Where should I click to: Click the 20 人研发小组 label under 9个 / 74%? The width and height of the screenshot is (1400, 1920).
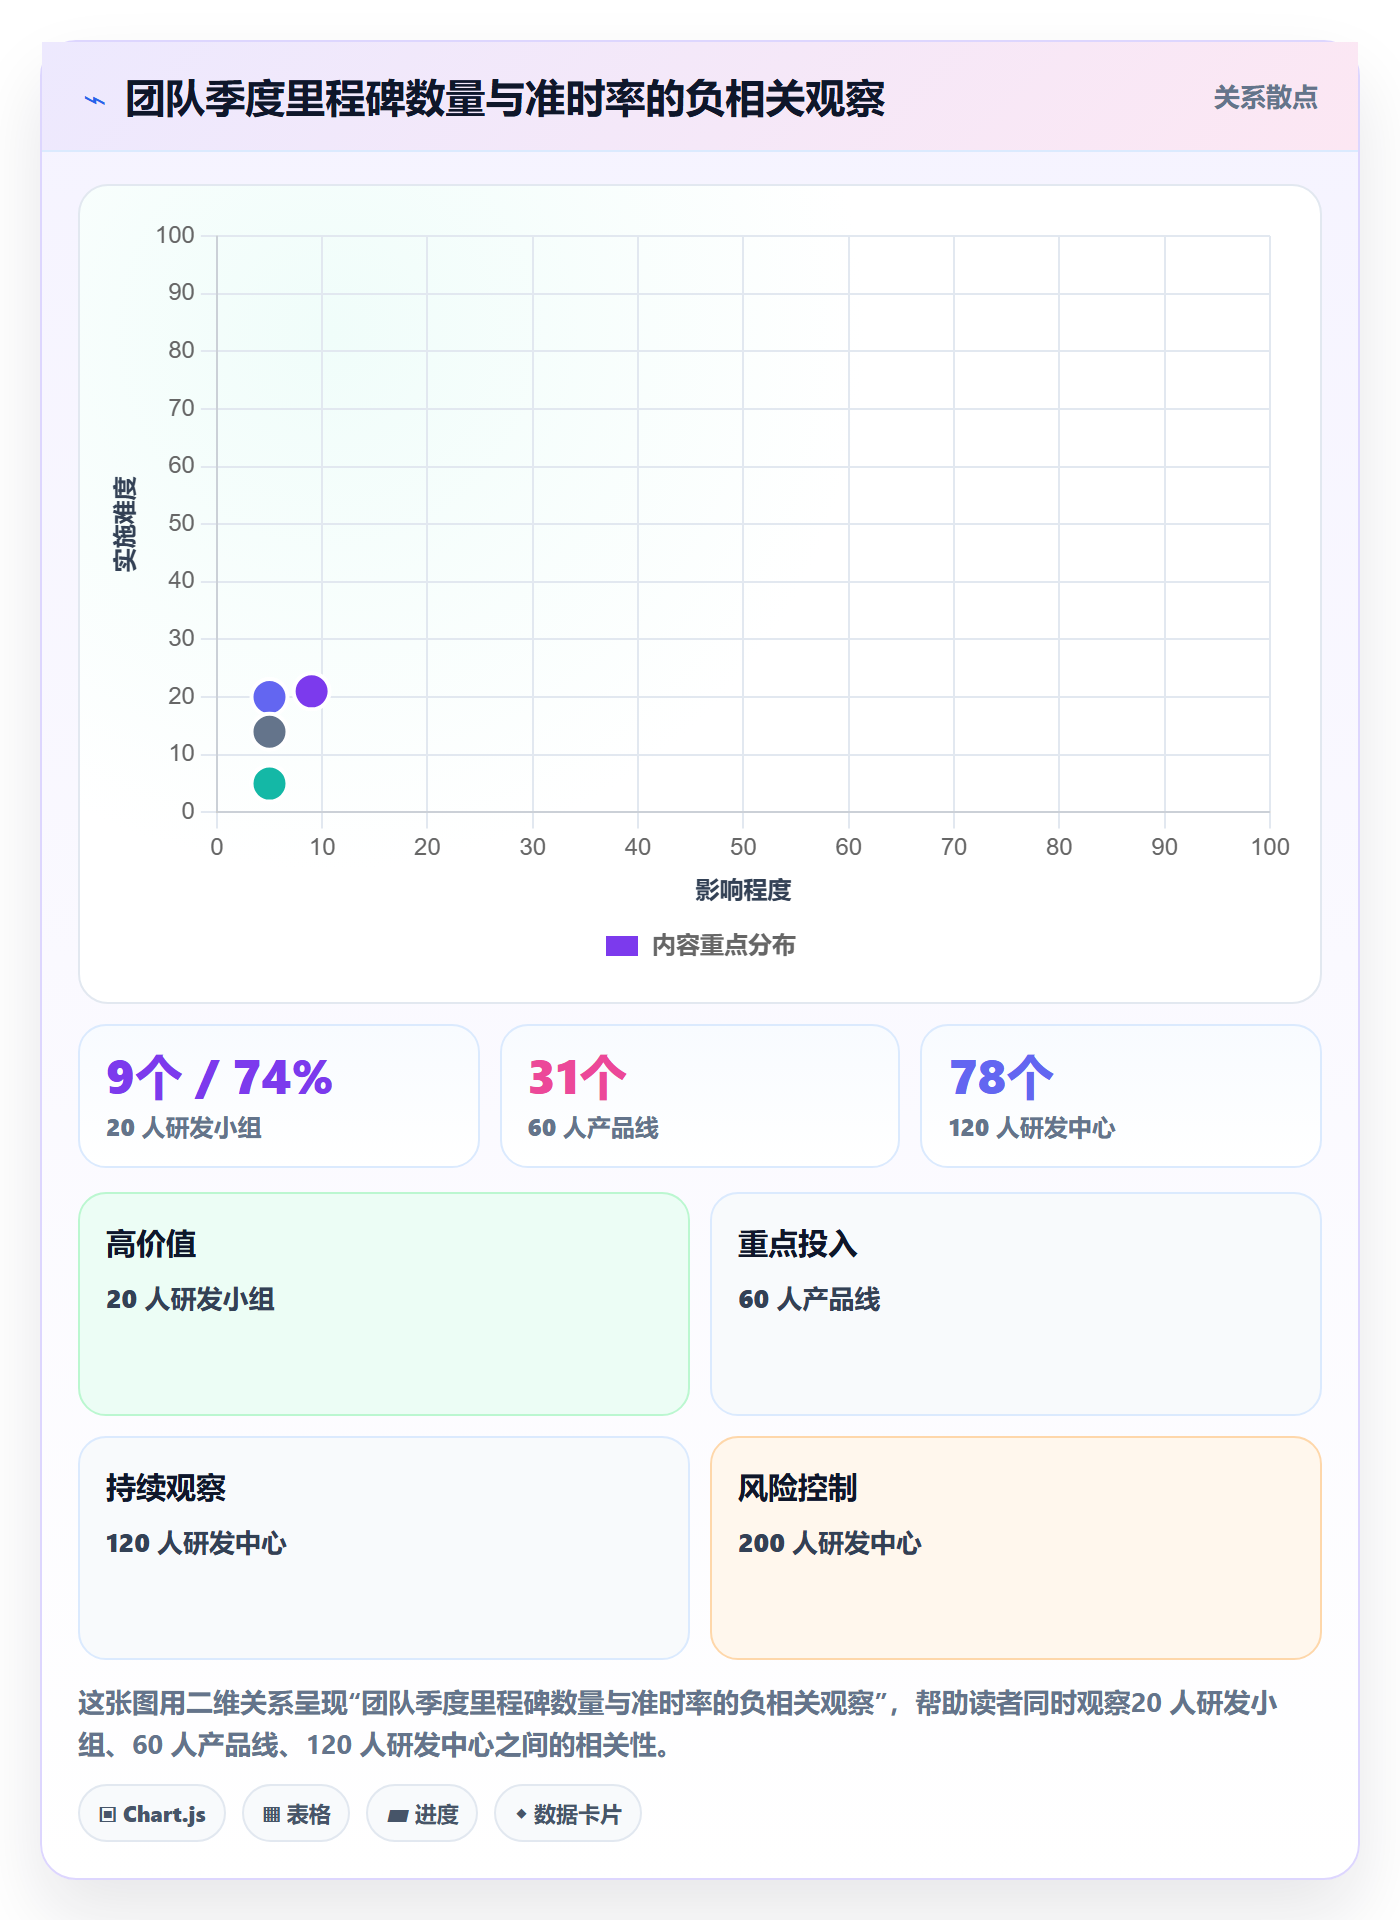tap(184, 1128)
